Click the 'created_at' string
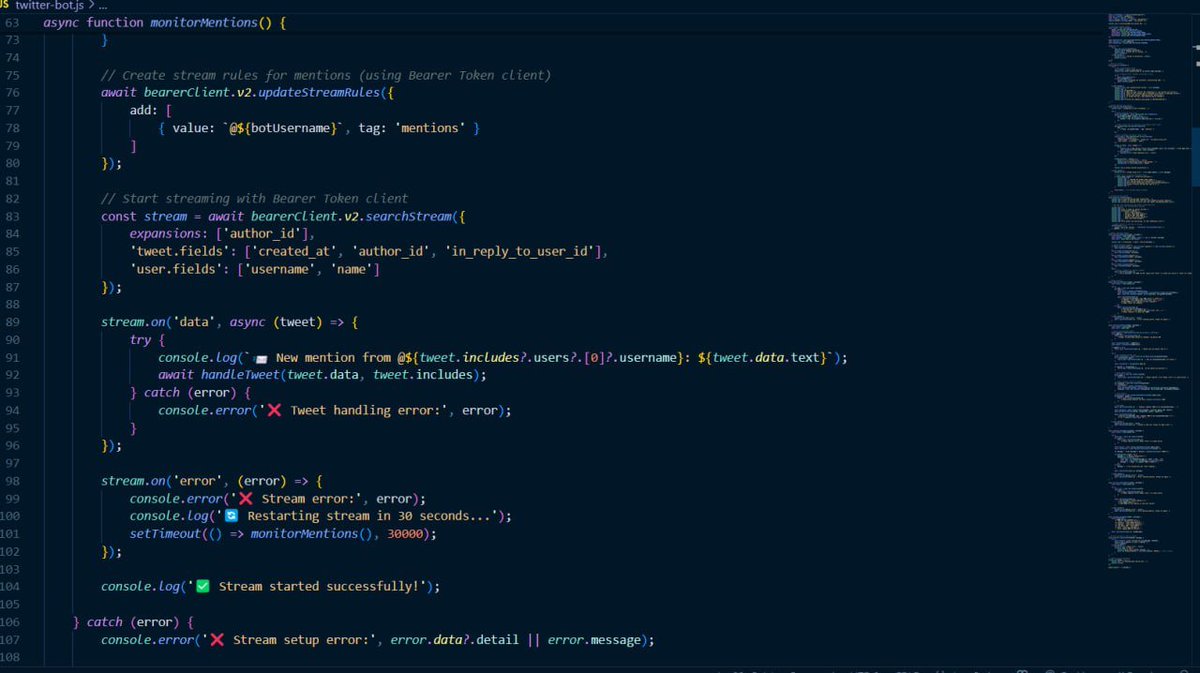The height and width of the screenshot is (673, 1200). [x=295, y=251]
